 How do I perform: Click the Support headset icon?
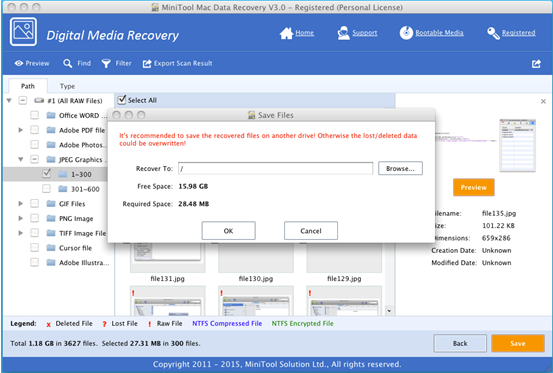[x=343, y=33]
